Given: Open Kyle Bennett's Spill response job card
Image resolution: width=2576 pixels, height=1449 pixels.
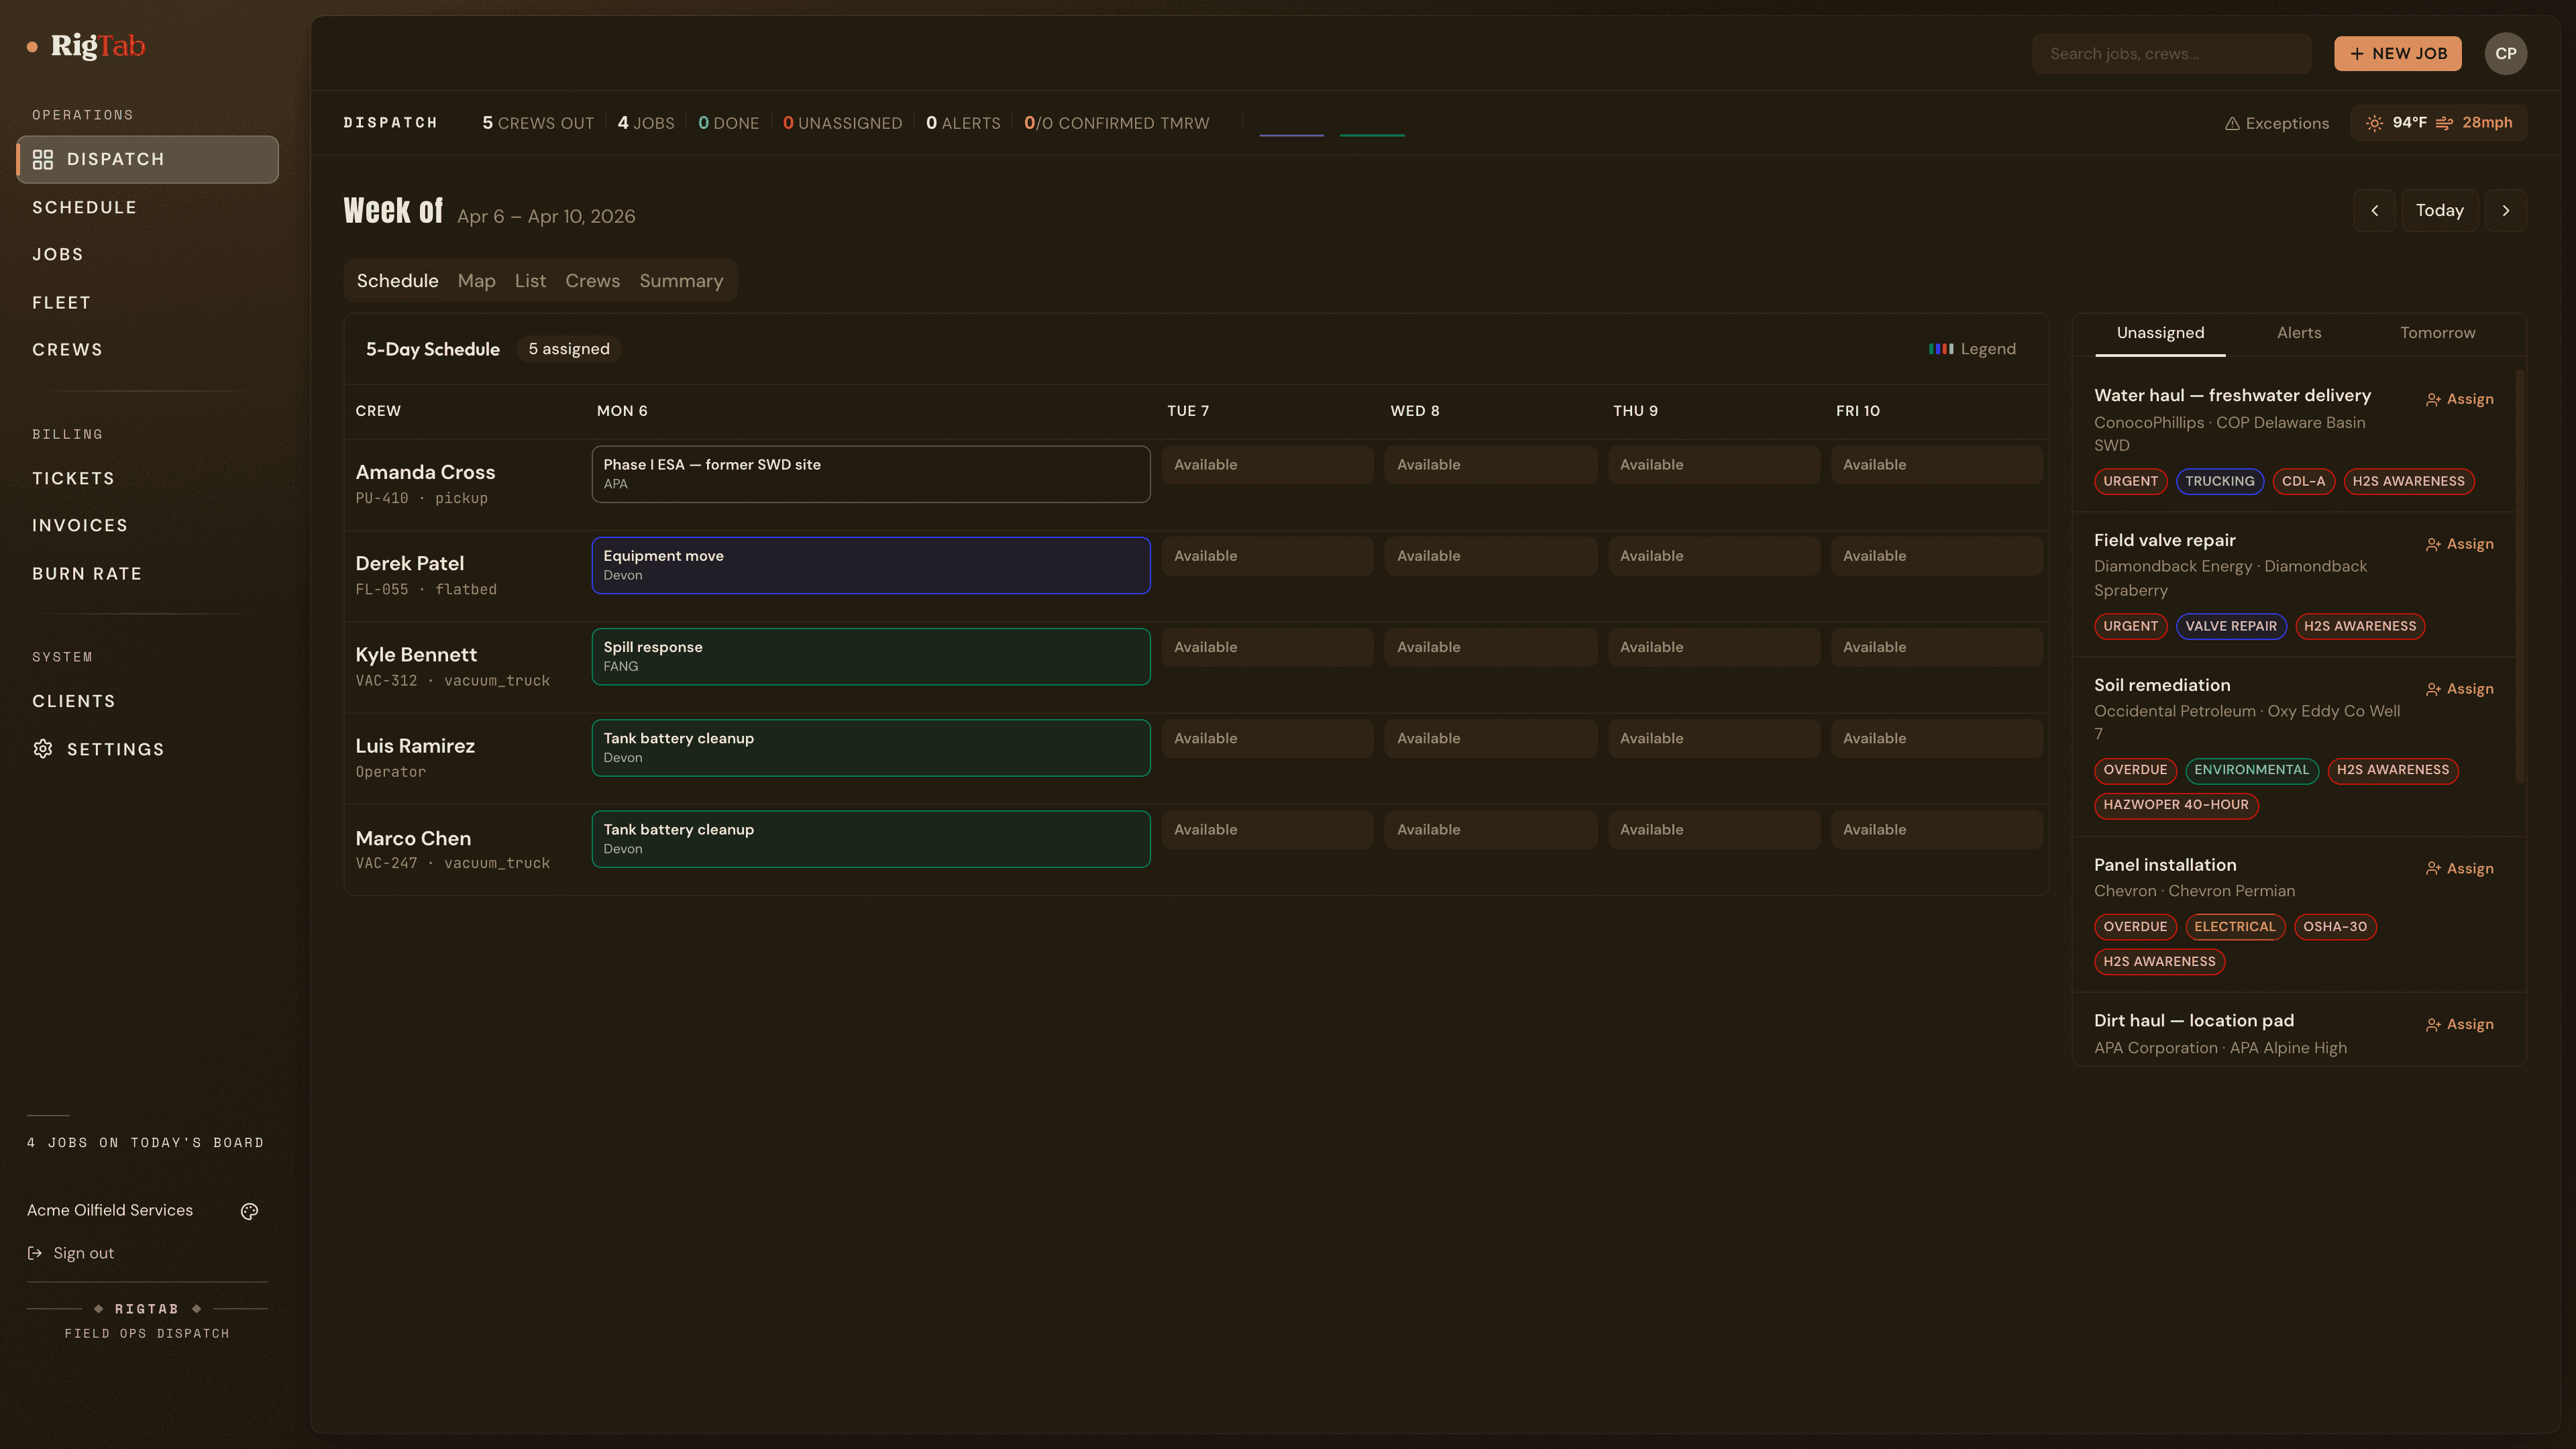Looking at the screenshot, I should (x=870, y=656).
